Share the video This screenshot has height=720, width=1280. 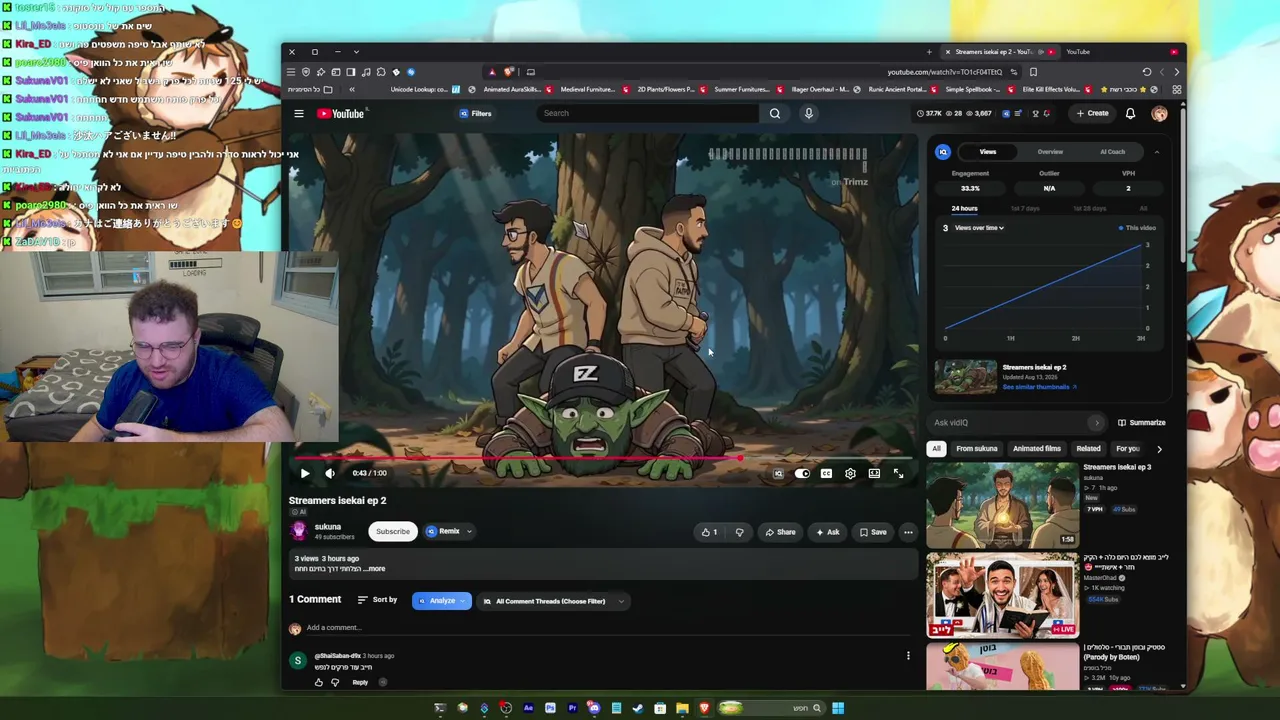780,532
